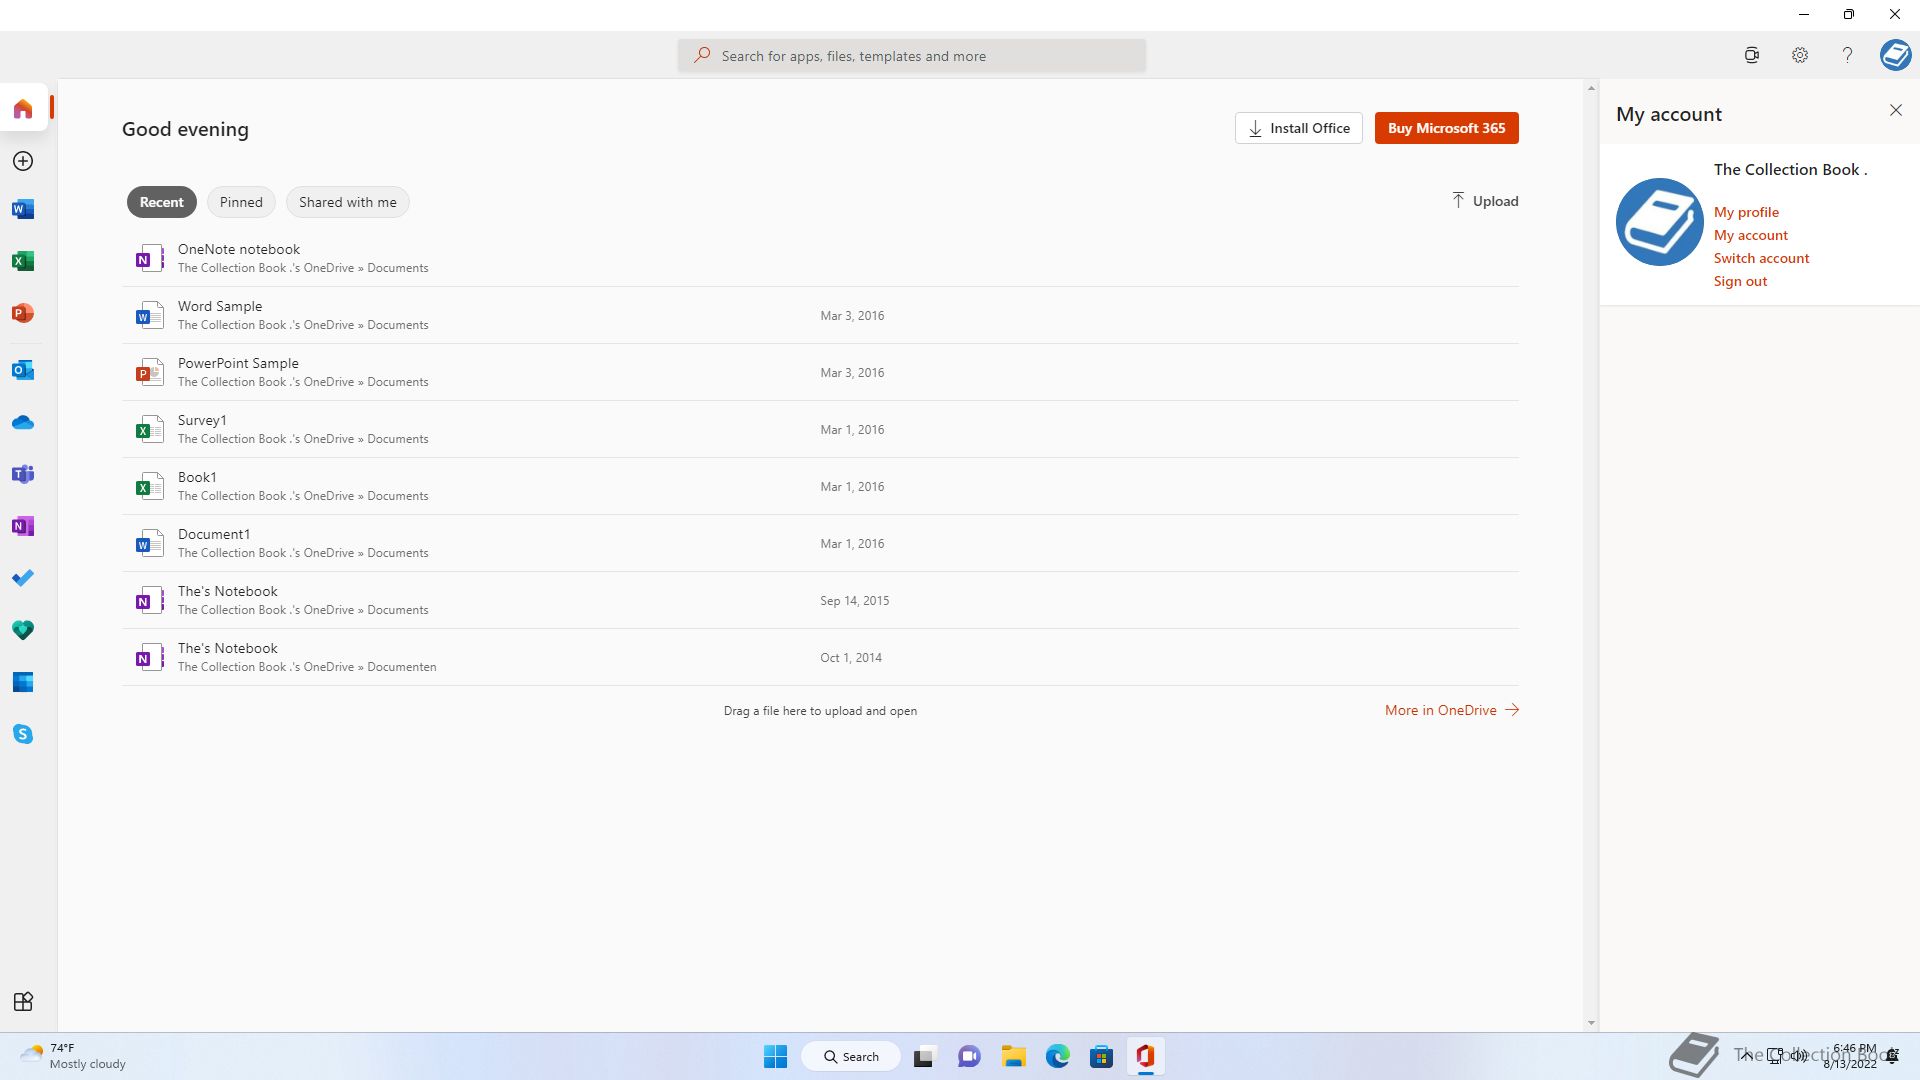Open Family Safety heart icon in sidebar
The width and height of the screenshot is (1920, 1080).
point(23,630)
